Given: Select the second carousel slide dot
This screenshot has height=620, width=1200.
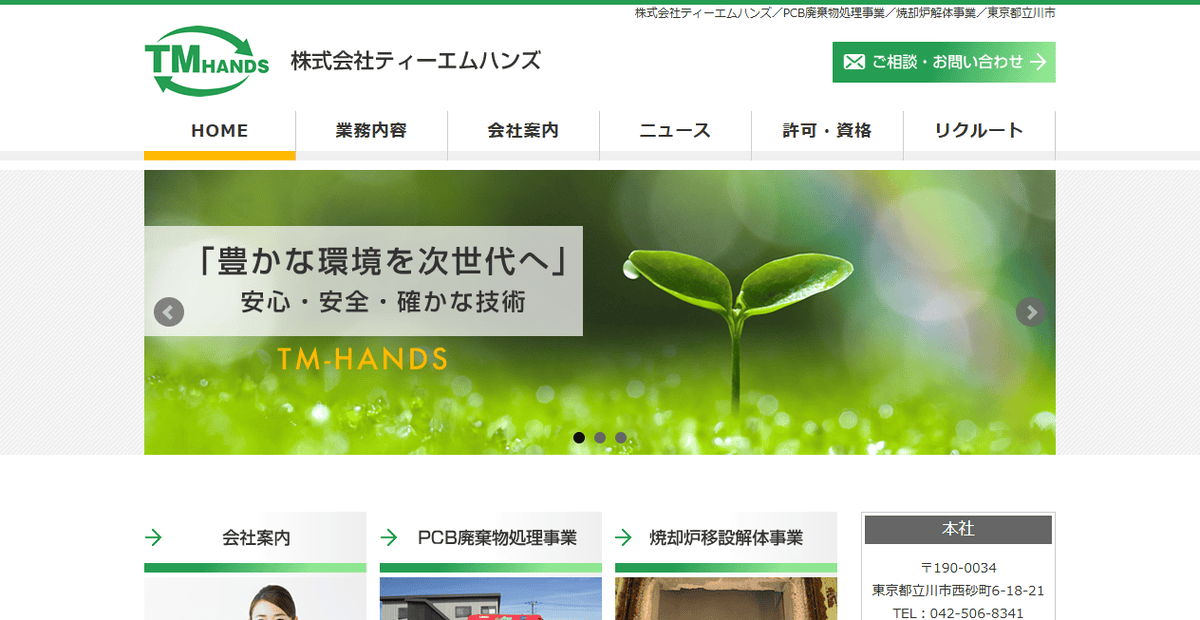Looking at the screenshot, I should point(600,437).
